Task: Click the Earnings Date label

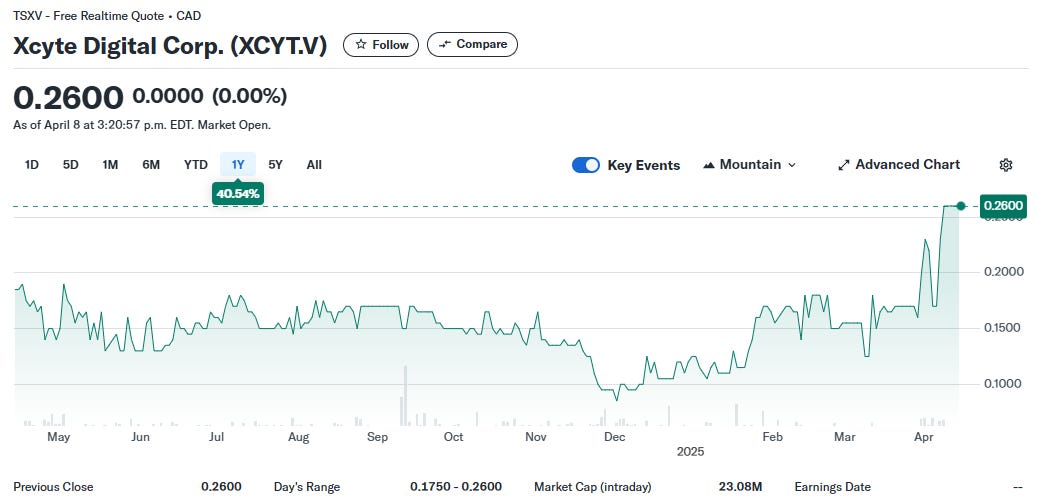Action: point(832,487)
